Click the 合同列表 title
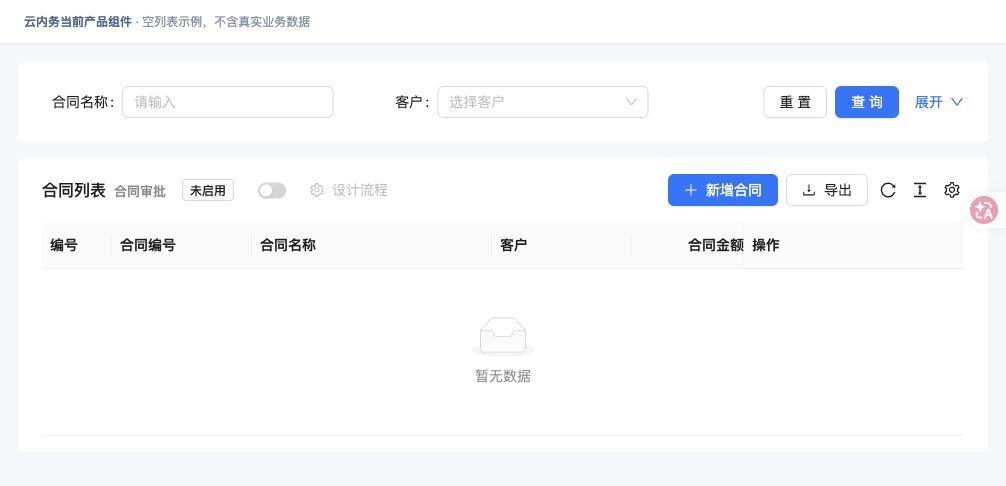The image size is (1006, 486). coord(74,190)
